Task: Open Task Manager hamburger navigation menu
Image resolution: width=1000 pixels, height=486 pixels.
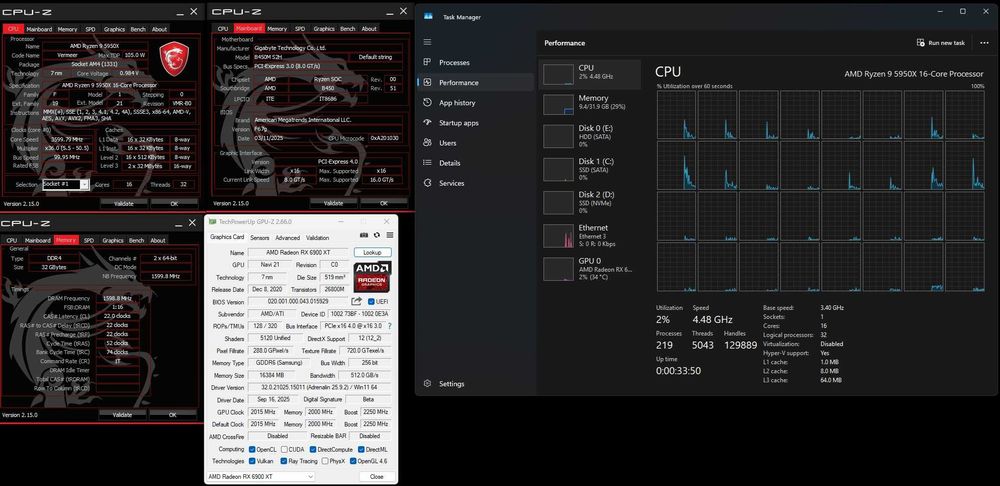Action: point(427,42)
